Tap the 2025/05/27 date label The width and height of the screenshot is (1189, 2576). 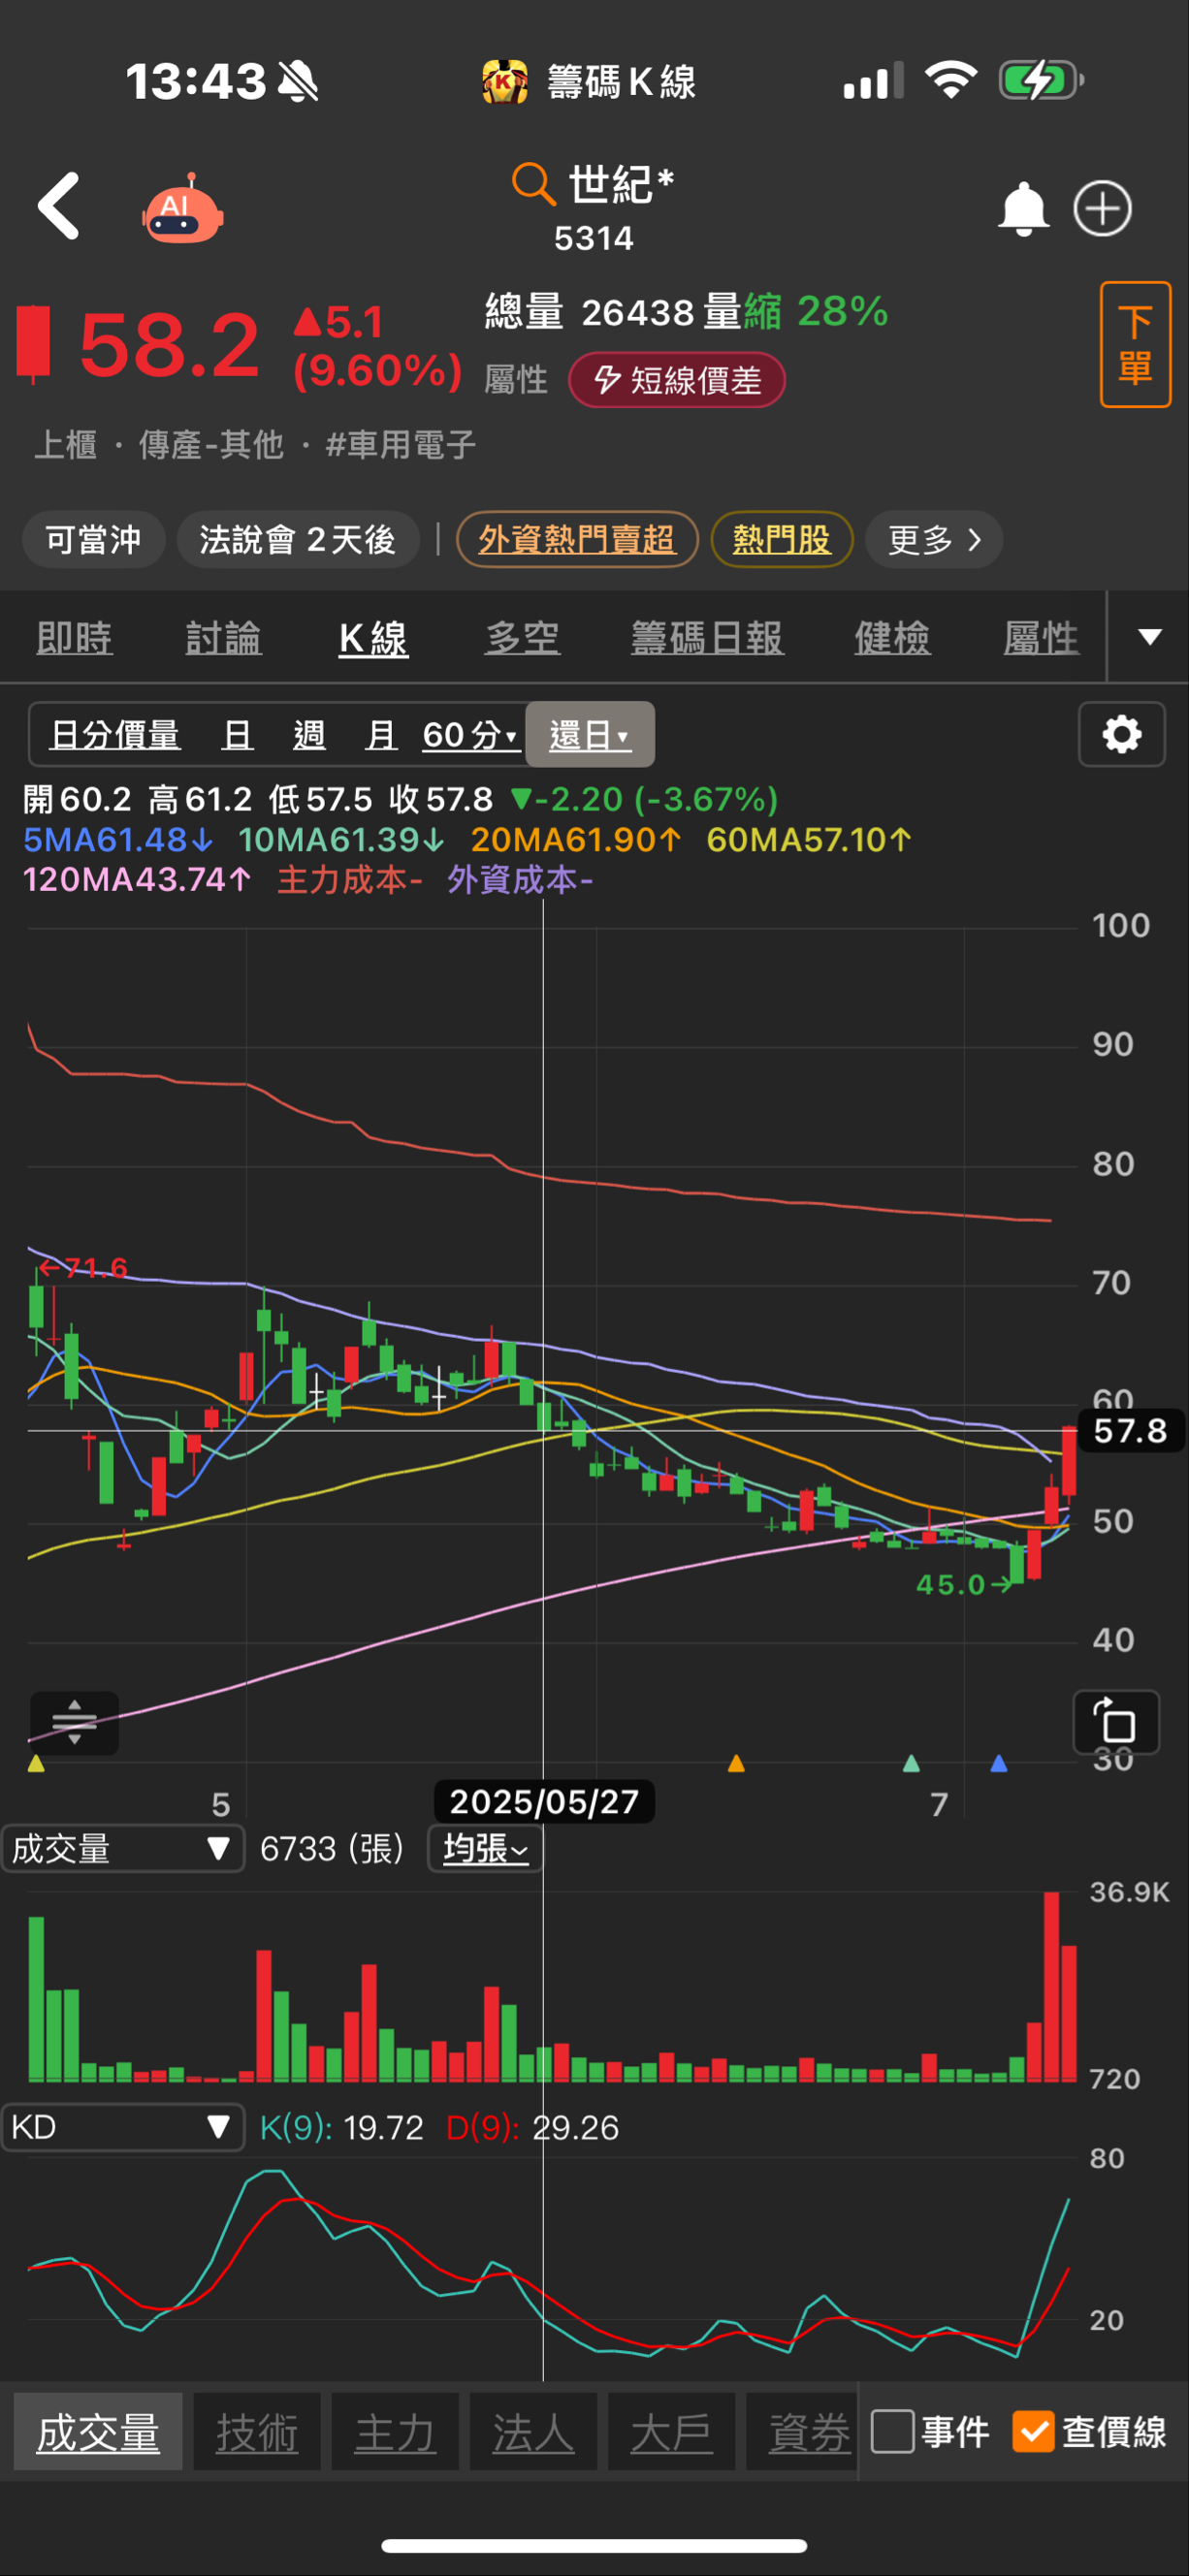pos(544,1801)
